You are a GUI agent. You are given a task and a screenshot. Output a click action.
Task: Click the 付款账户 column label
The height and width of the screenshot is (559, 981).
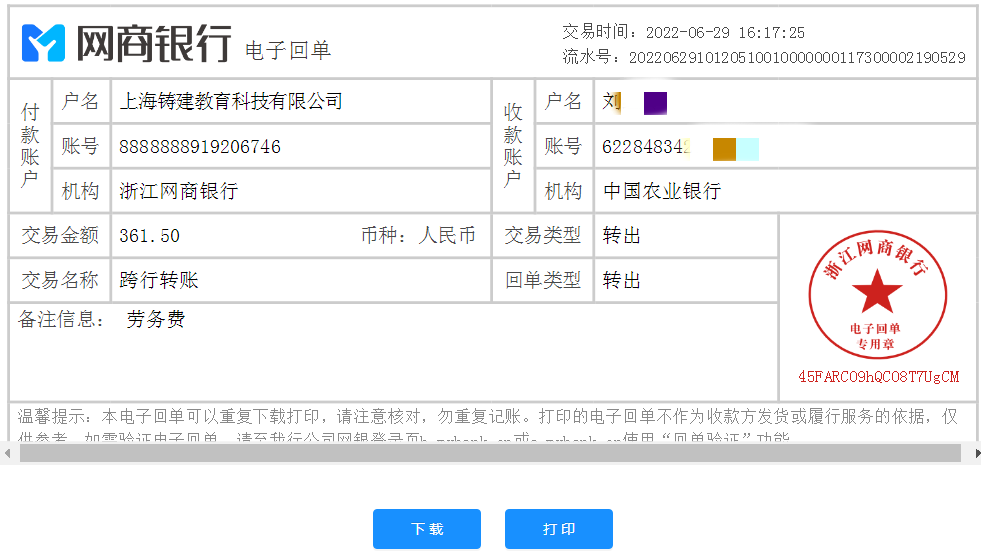pos(30,146)
